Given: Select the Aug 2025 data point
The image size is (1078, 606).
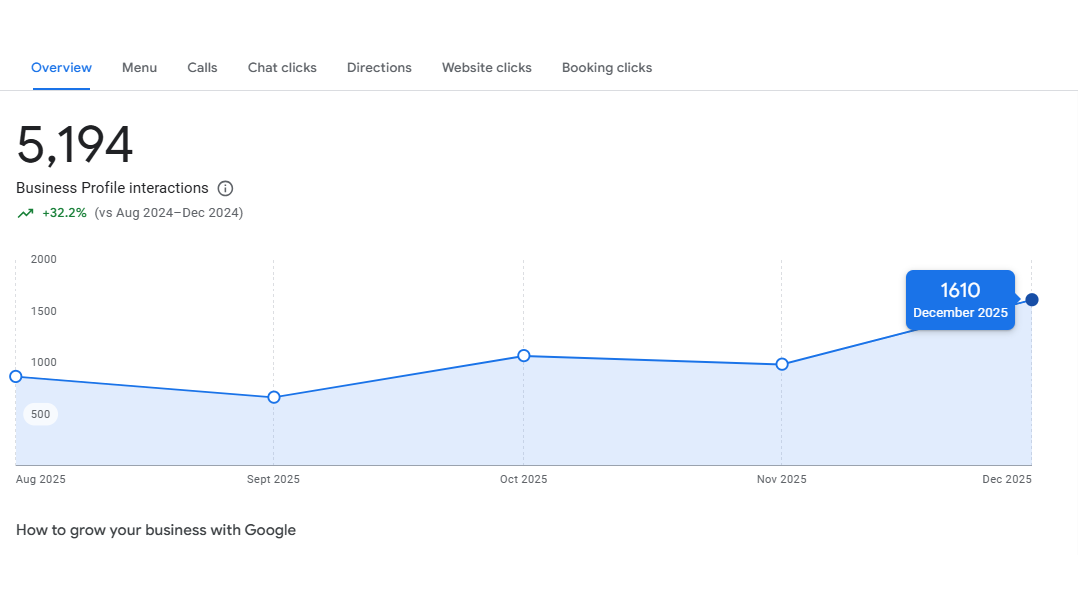Looking at the screenshot, I should (x=16, y=376).
